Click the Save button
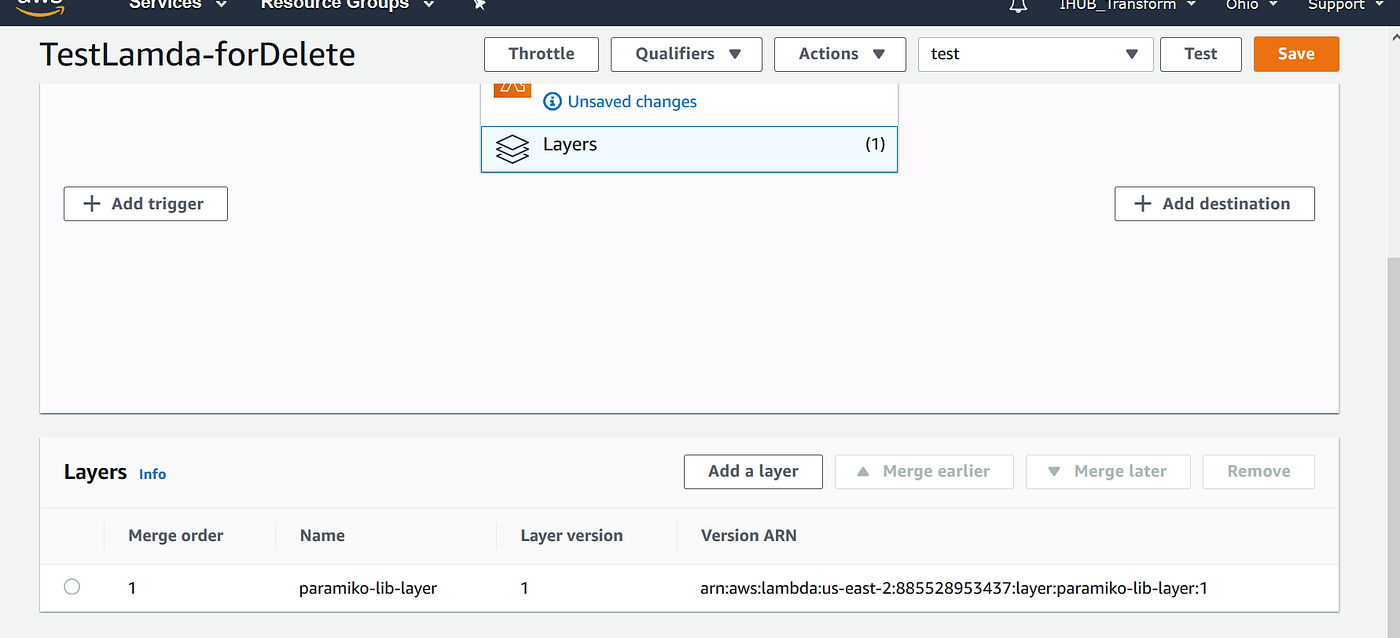Viewport: 1400px width, 638px height. [x=1295, y=54]
